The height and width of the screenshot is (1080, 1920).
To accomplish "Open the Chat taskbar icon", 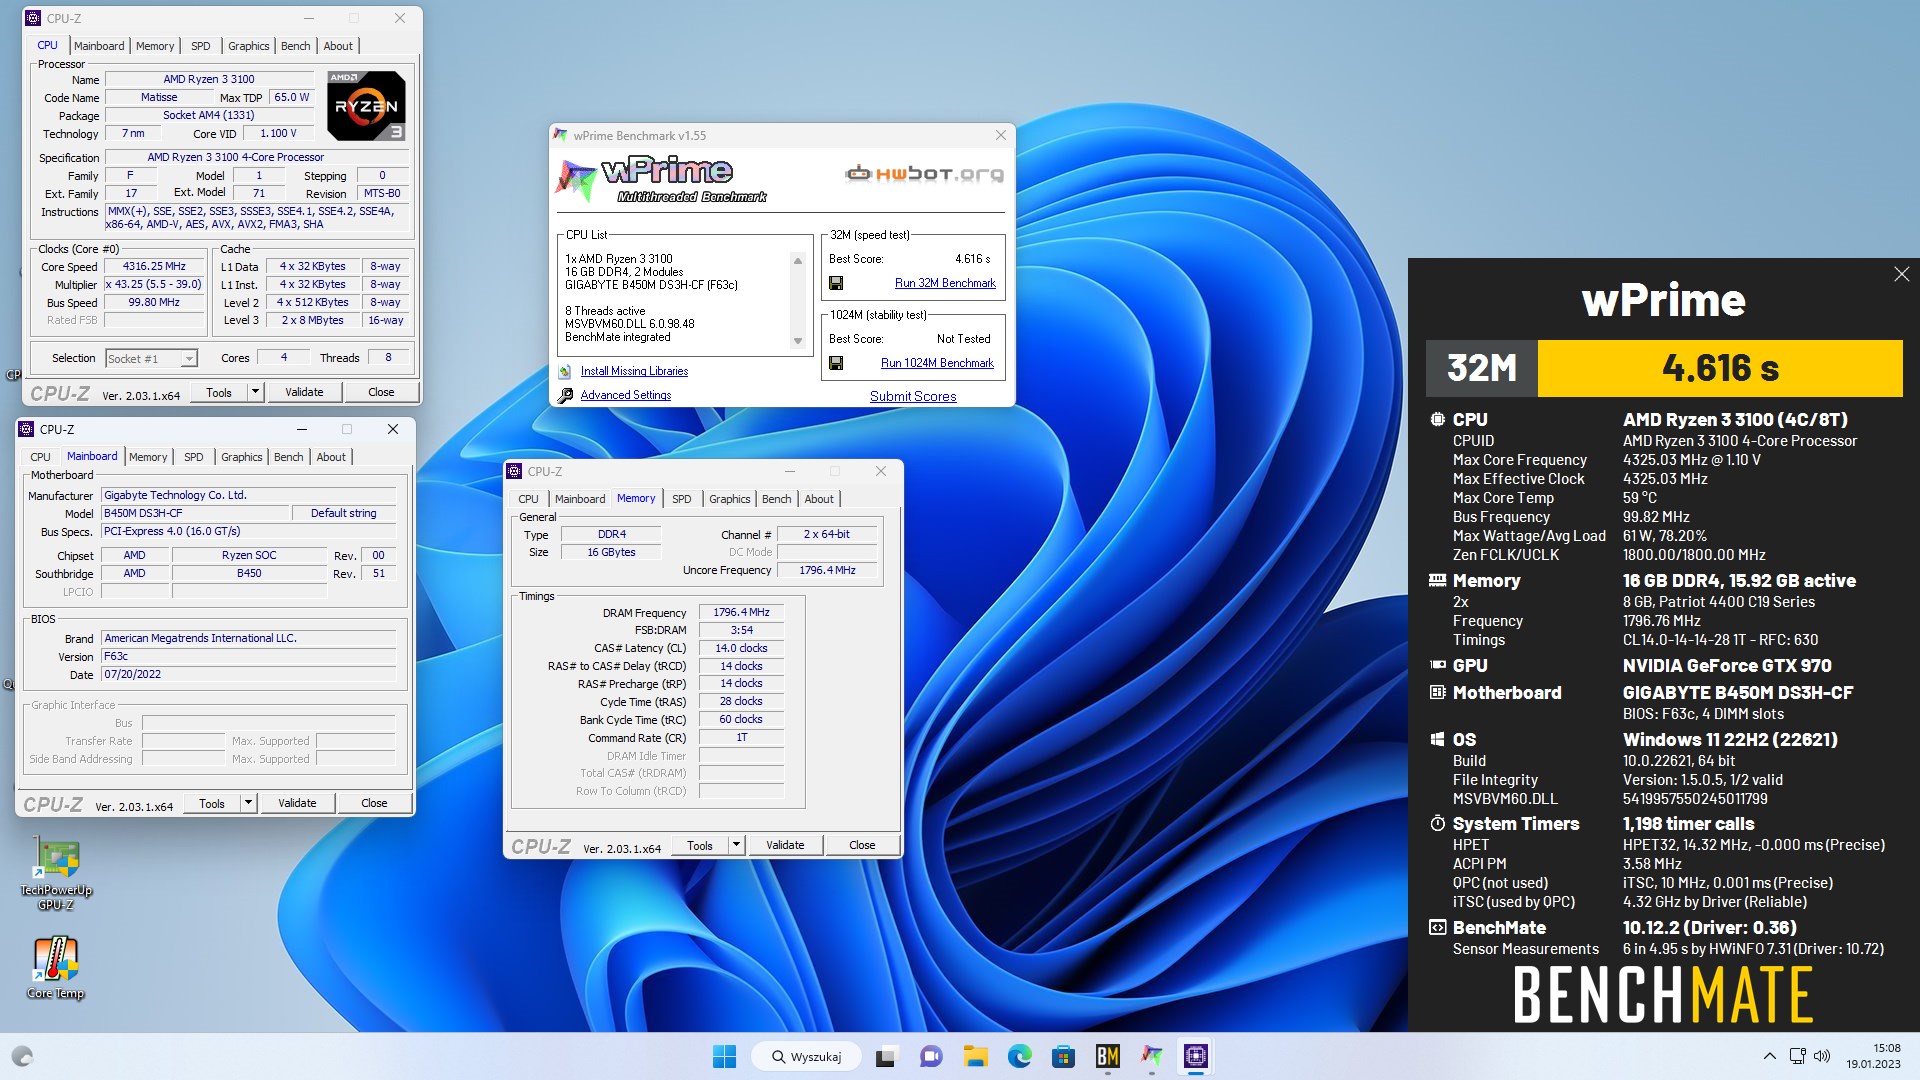I will point(931,1056).
